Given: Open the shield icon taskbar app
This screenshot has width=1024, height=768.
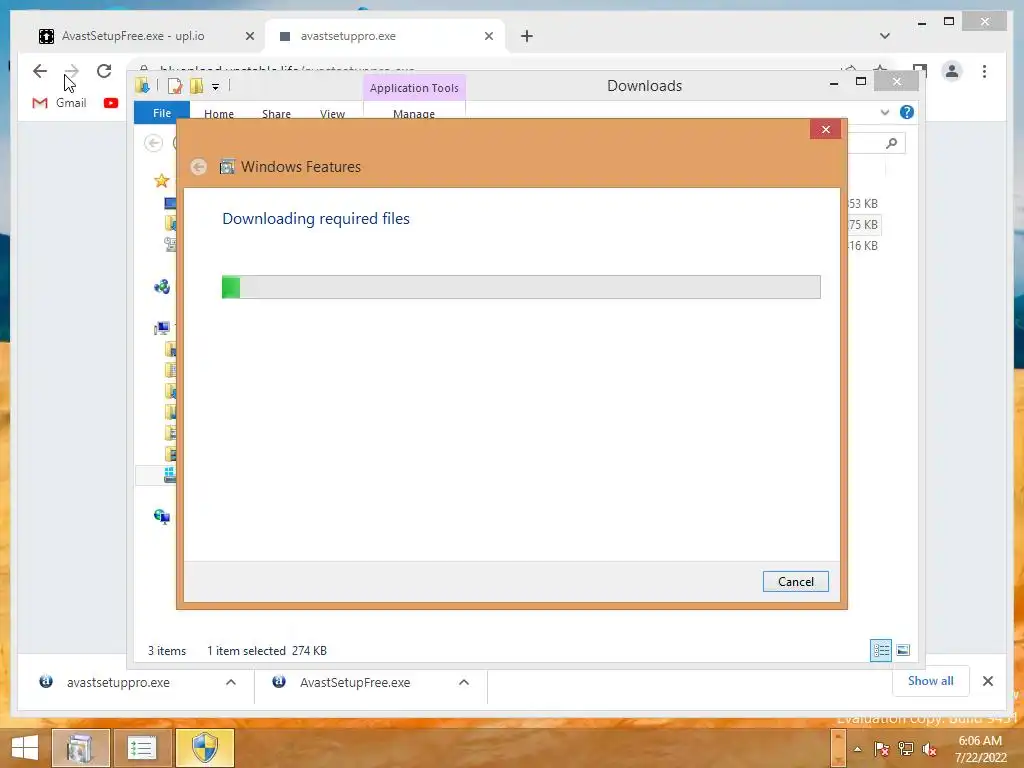Looking at the screenshot, I should point(205,748).
